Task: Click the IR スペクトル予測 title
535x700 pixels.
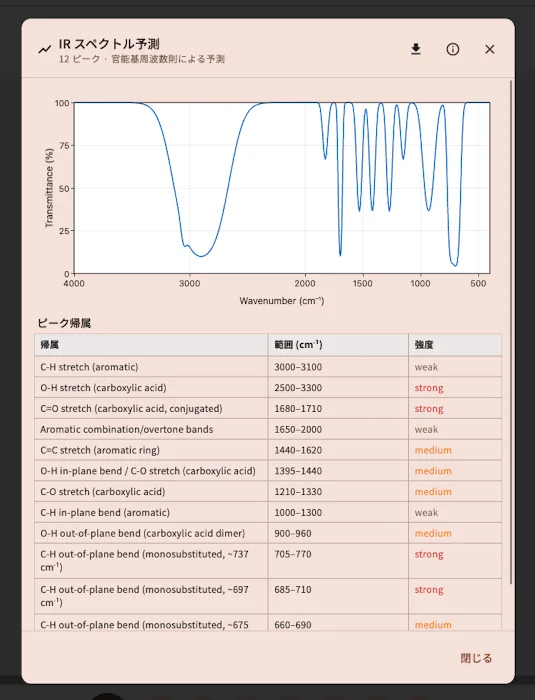Action: (109, 44)
